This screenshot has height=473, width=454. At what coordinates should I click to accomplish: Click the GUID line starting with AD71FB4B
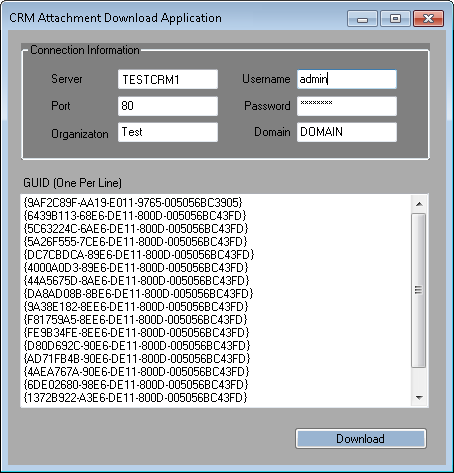(137, 359)
